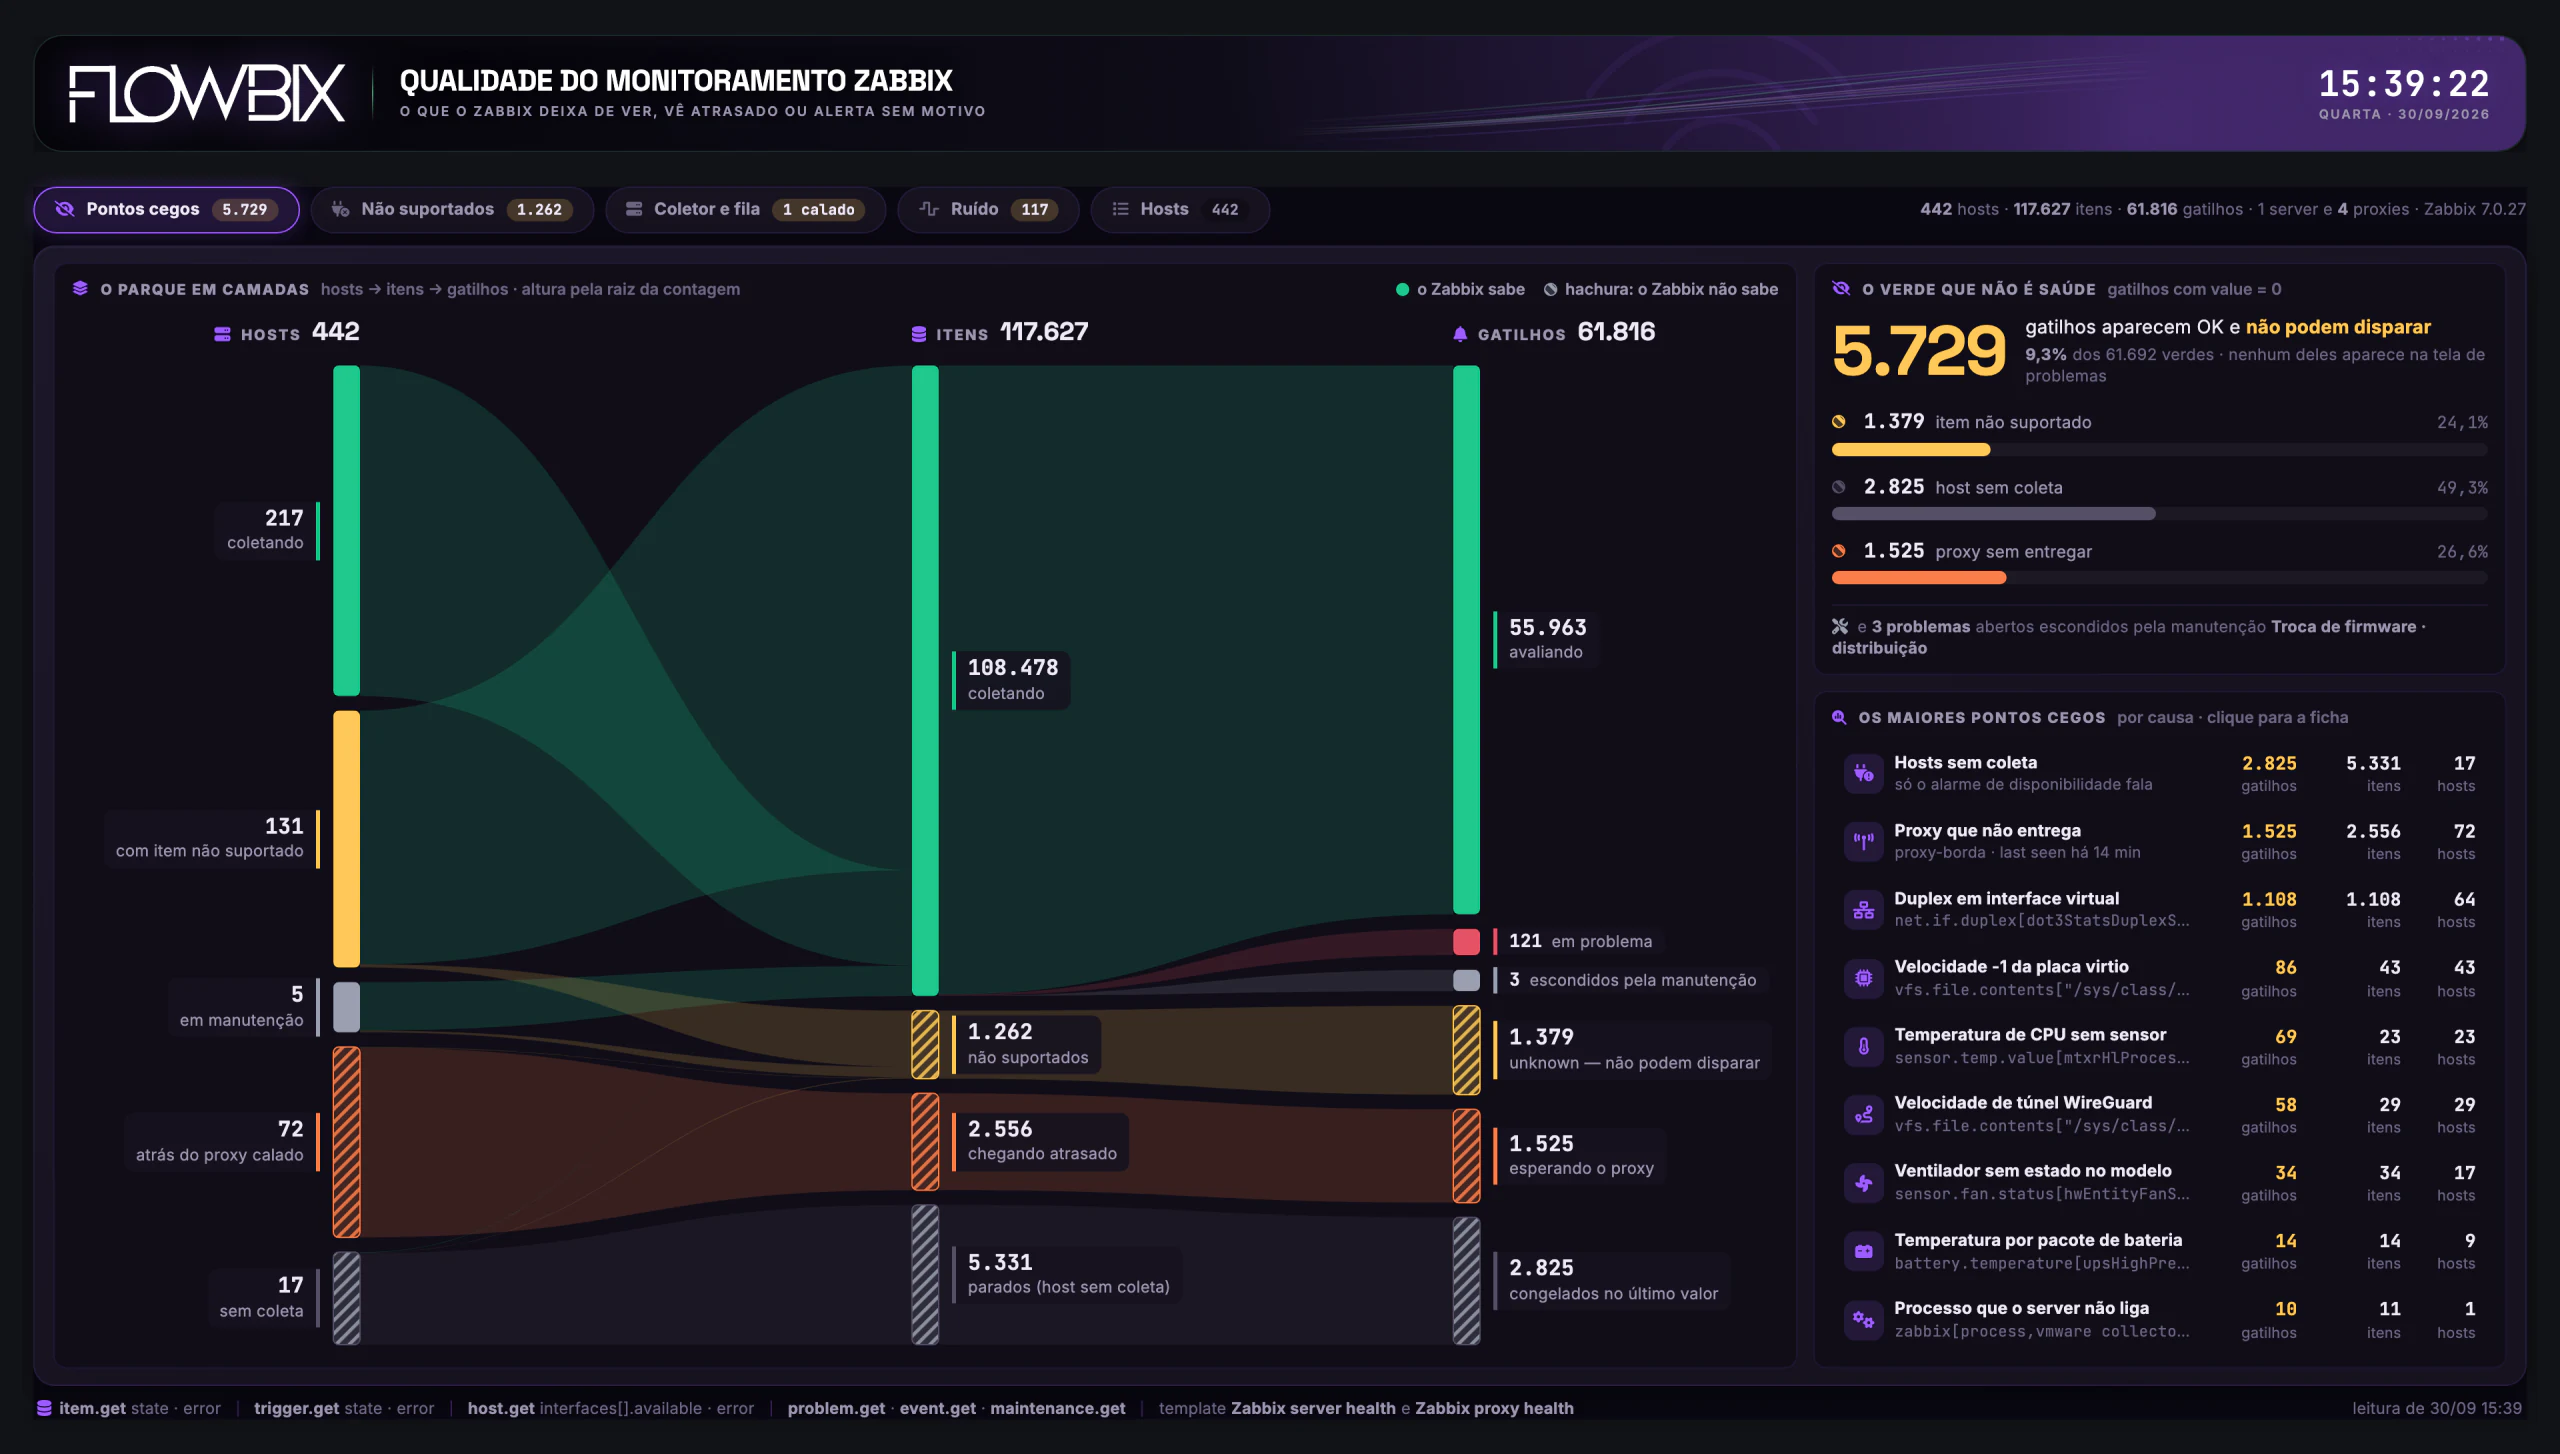
Task: Click the Temperatura por pacote de bateria battery icon
Action: click(x=1863, y=1251)
